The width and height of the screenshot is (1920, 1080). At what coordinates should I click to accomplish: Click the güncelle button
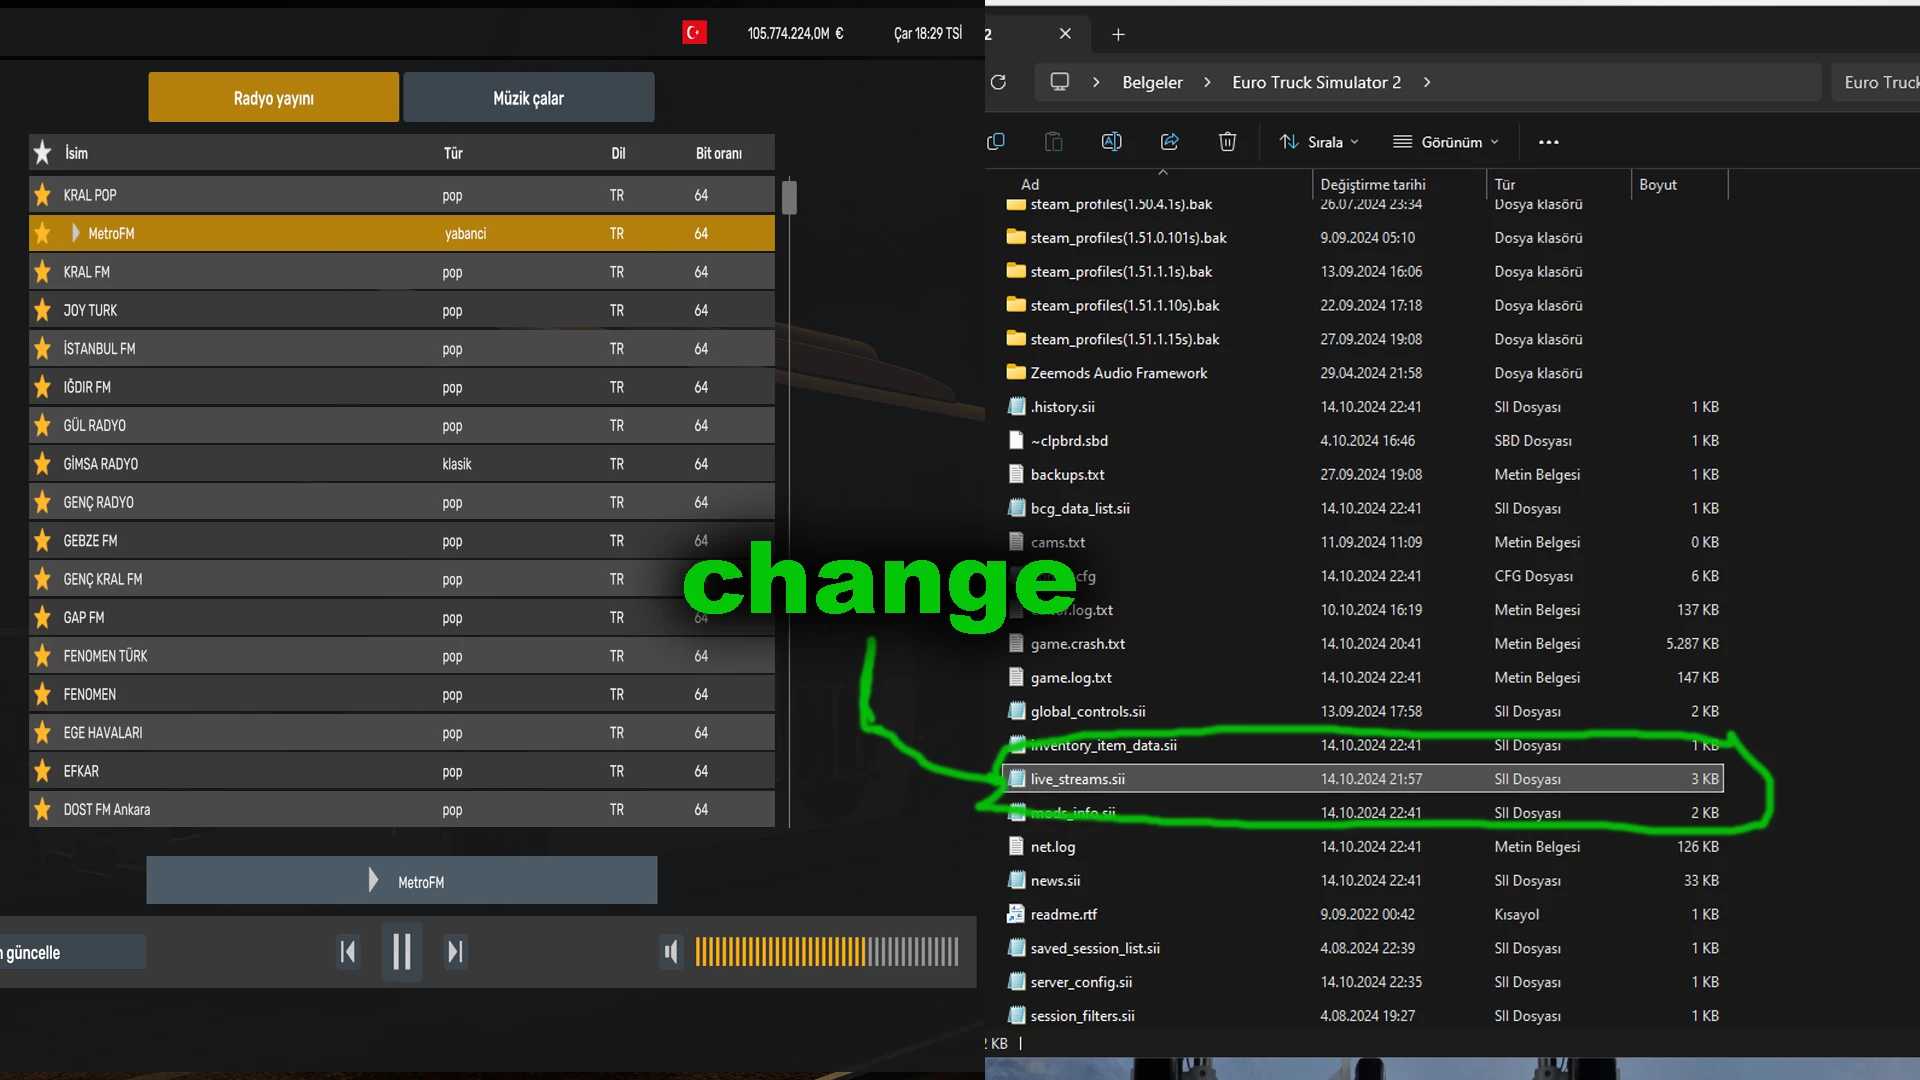[72, 952]
